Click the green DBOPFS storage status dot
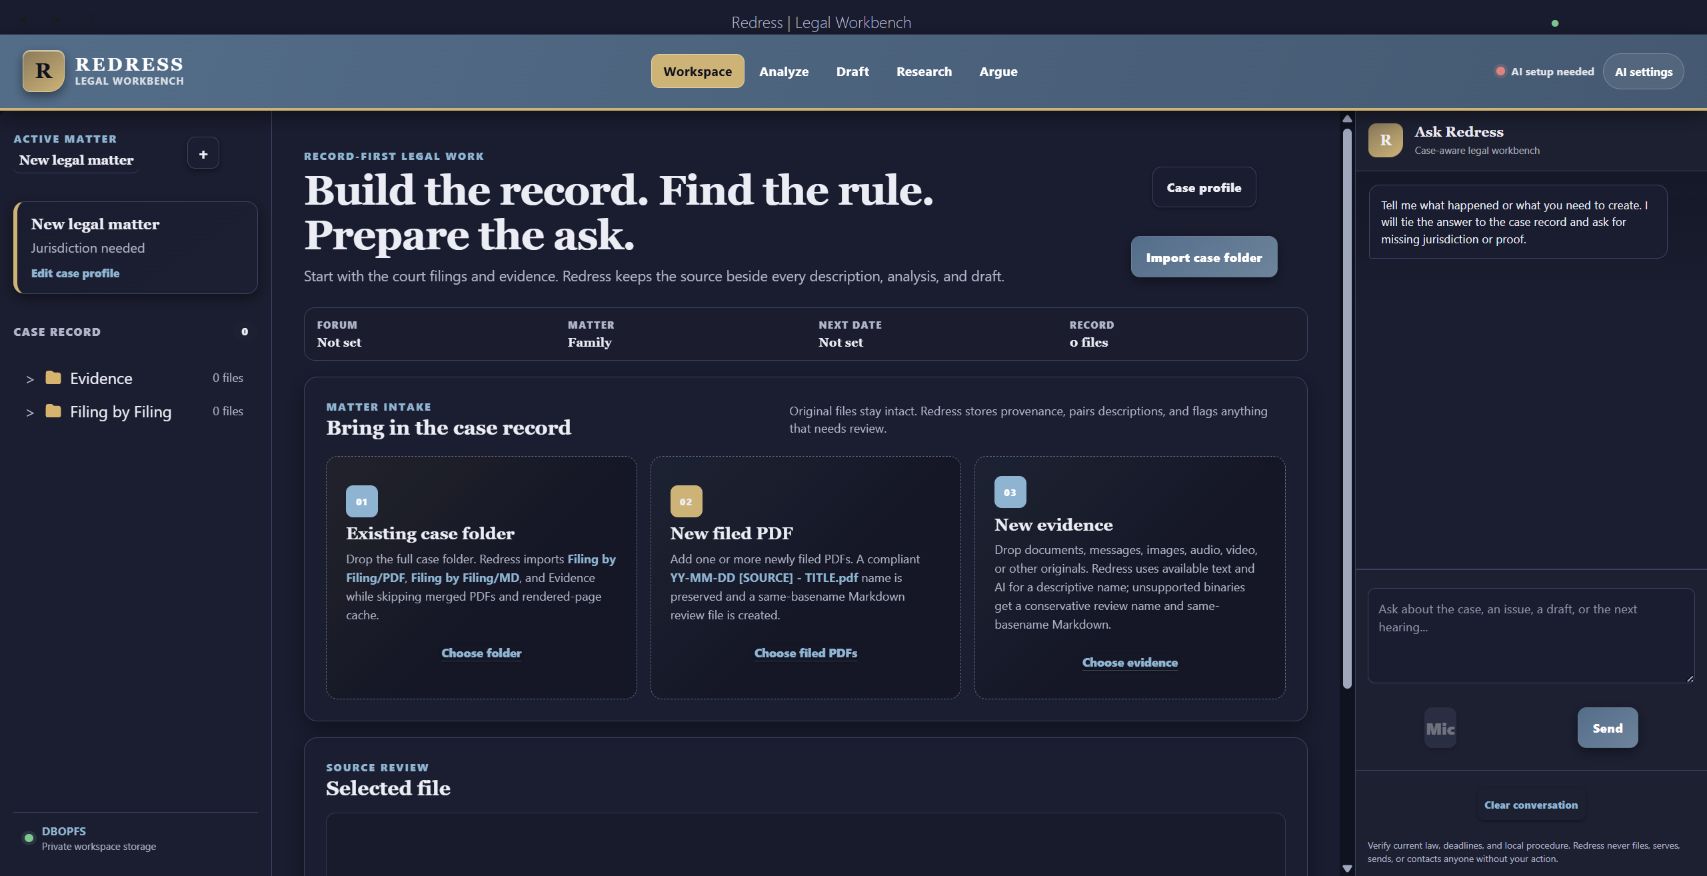Viewport: 1707px width, 876px height. coord(28,838)
